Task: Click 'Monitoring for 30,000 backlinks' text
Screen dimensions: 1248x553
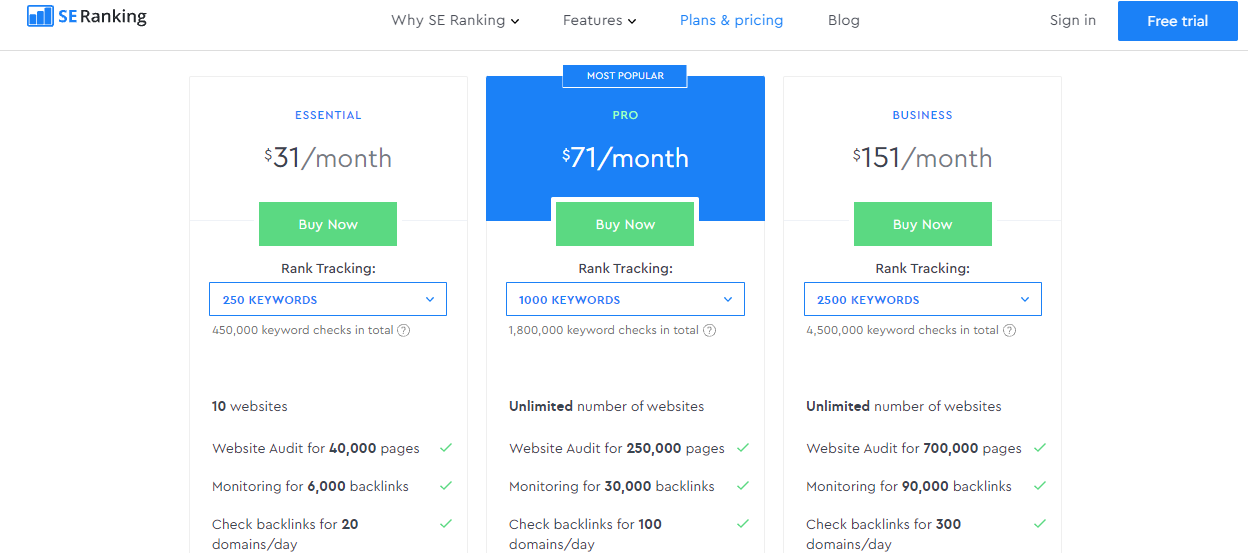Action: click(612, 486)
